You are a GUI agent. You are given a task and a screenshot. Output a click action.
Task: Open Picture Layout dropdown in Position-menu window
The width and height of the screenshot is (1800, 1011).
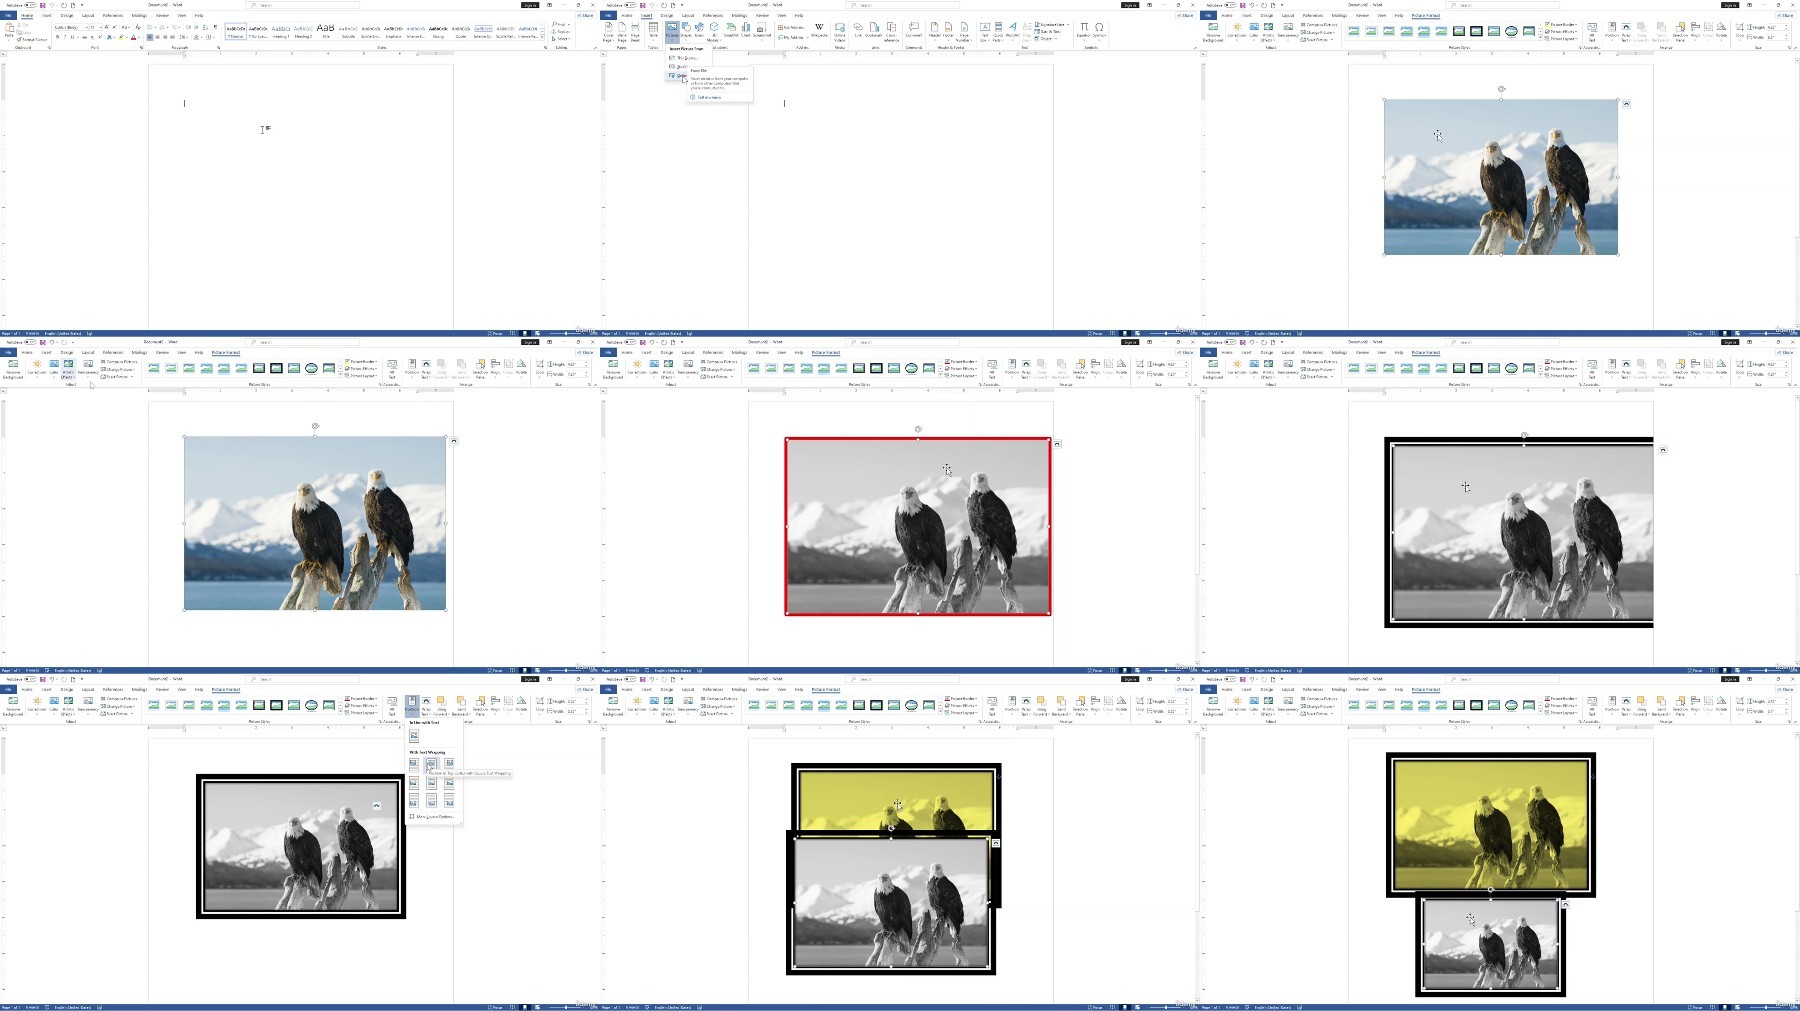[x=361, y=713]
